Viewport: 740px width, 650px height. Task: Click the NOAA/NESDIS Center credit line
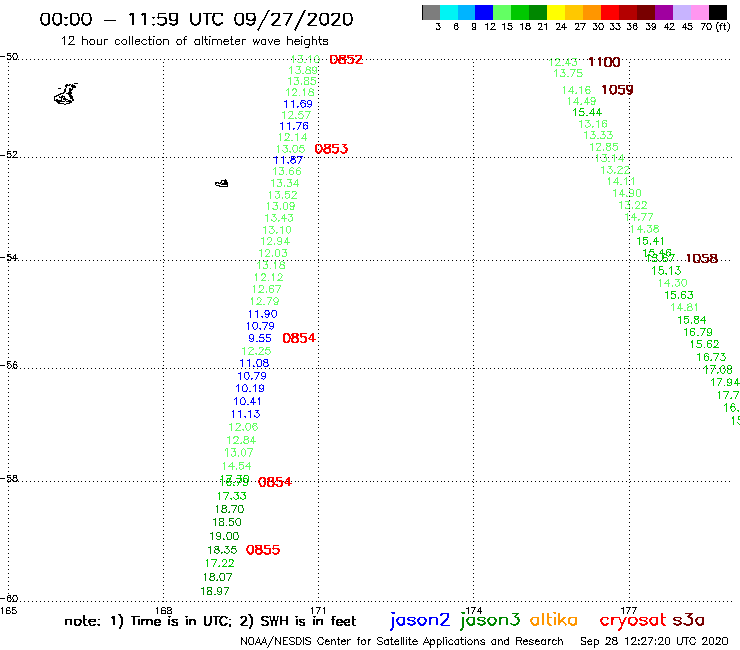[x=402, y=641]
